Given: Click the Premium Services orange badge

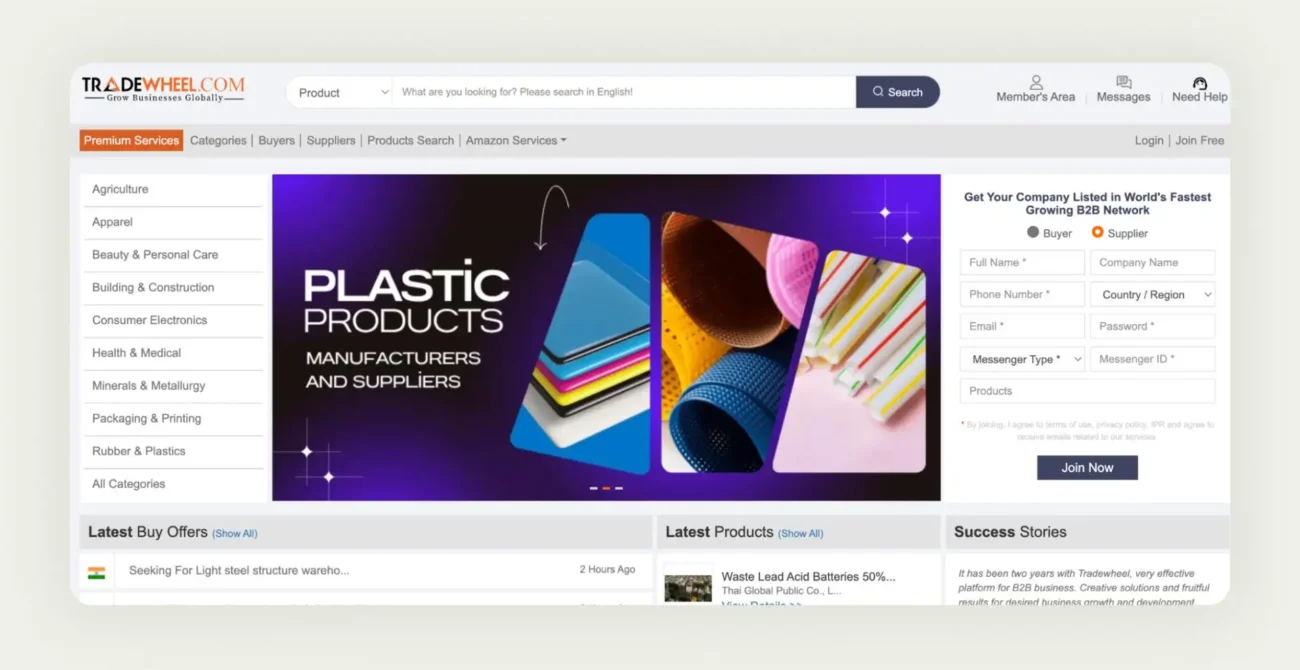Looking at the screenshot, I should (x=130, y=140).
